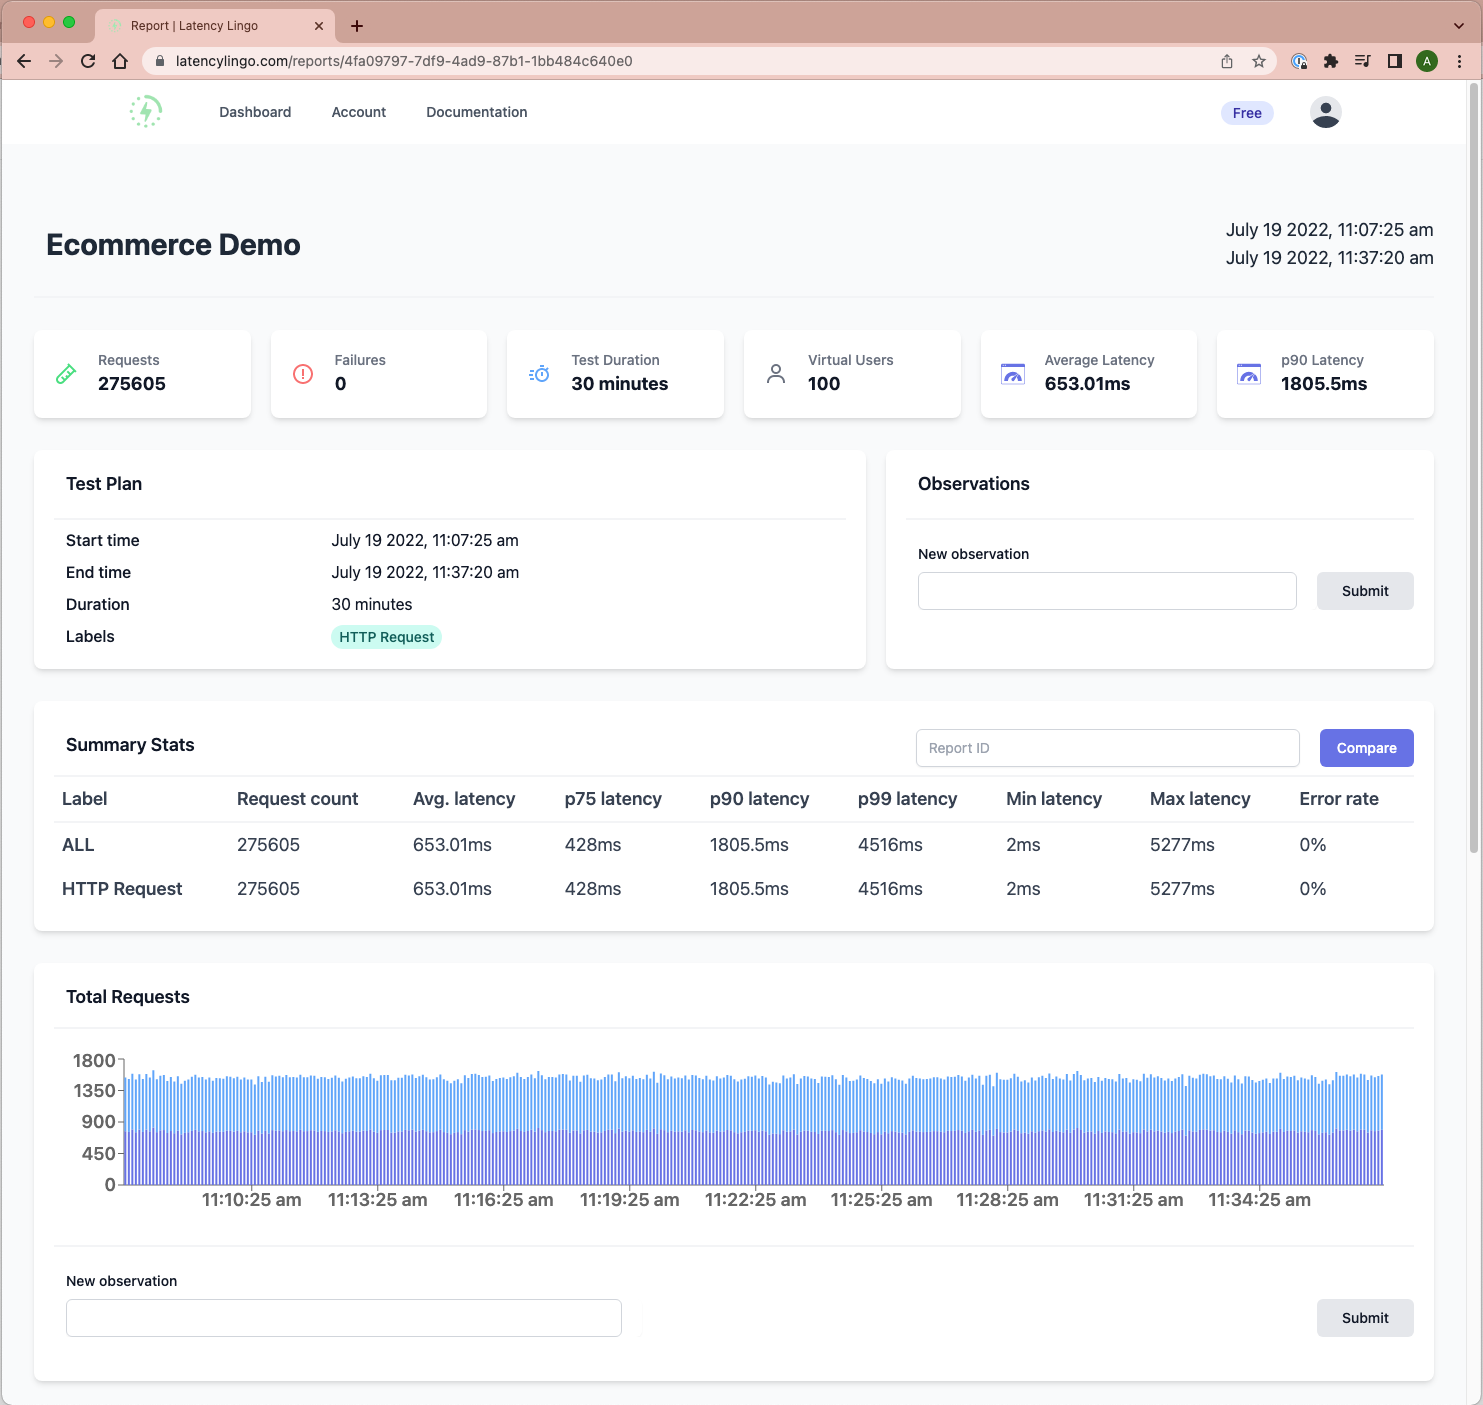1483x1405 pixels.
Task: Select the ALL row label
Action: click(x=78, y=845)
